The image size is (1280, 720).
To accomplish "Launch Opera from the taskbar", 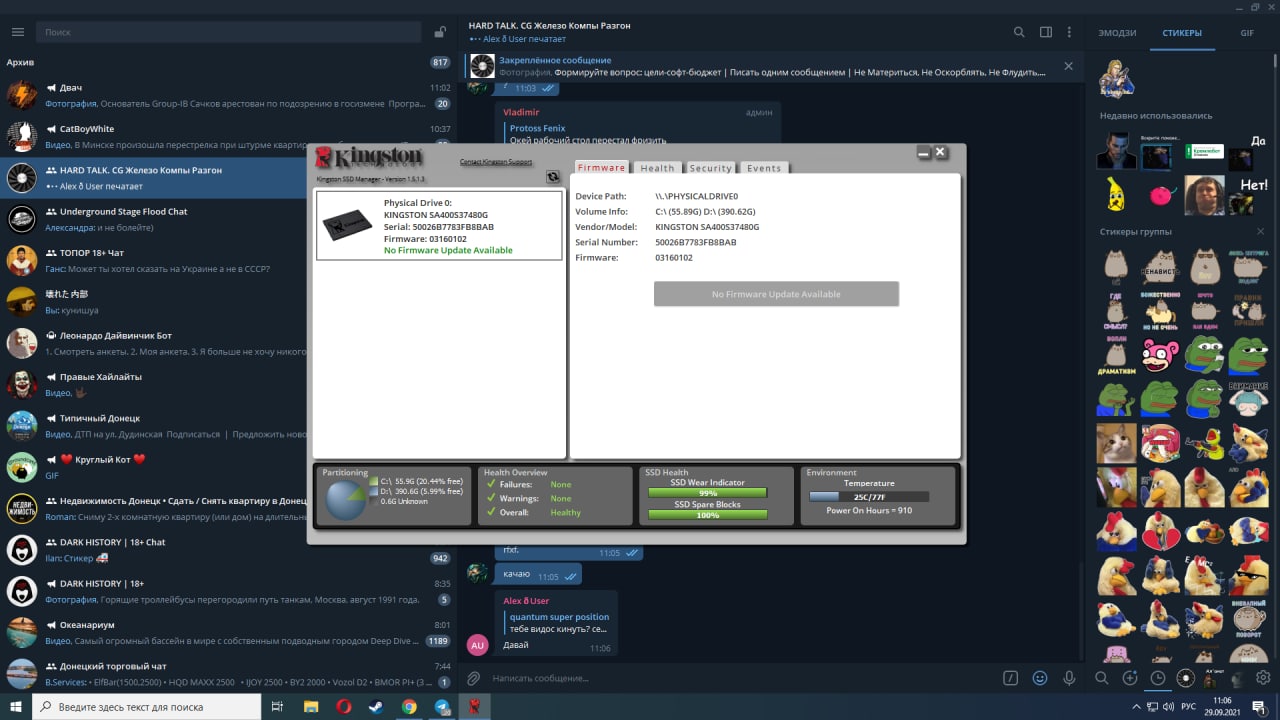I will click(344, 706).
